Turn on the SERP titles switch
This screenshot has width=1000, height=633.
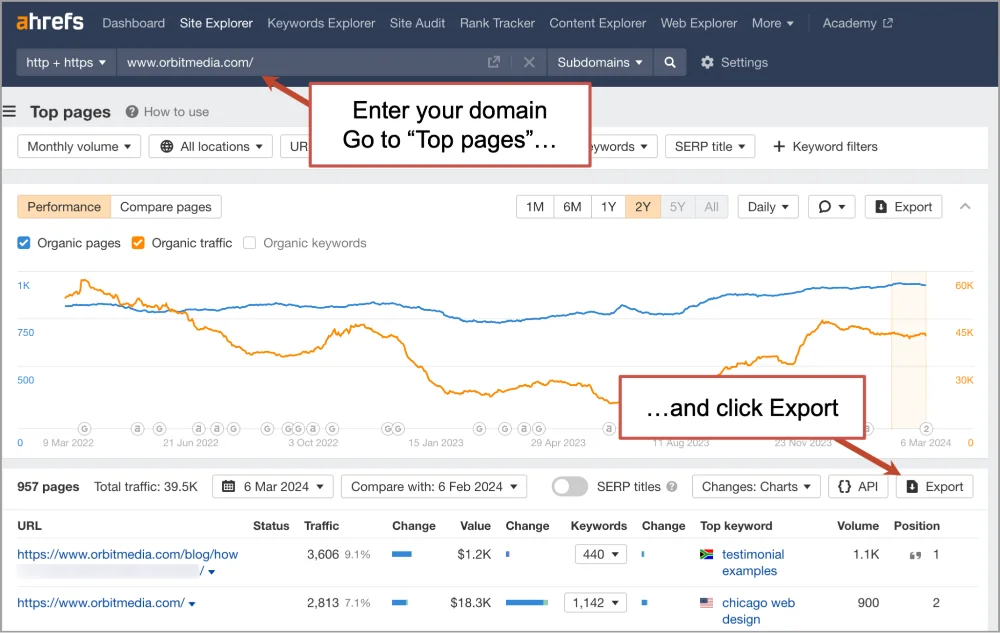coord(570,486)
